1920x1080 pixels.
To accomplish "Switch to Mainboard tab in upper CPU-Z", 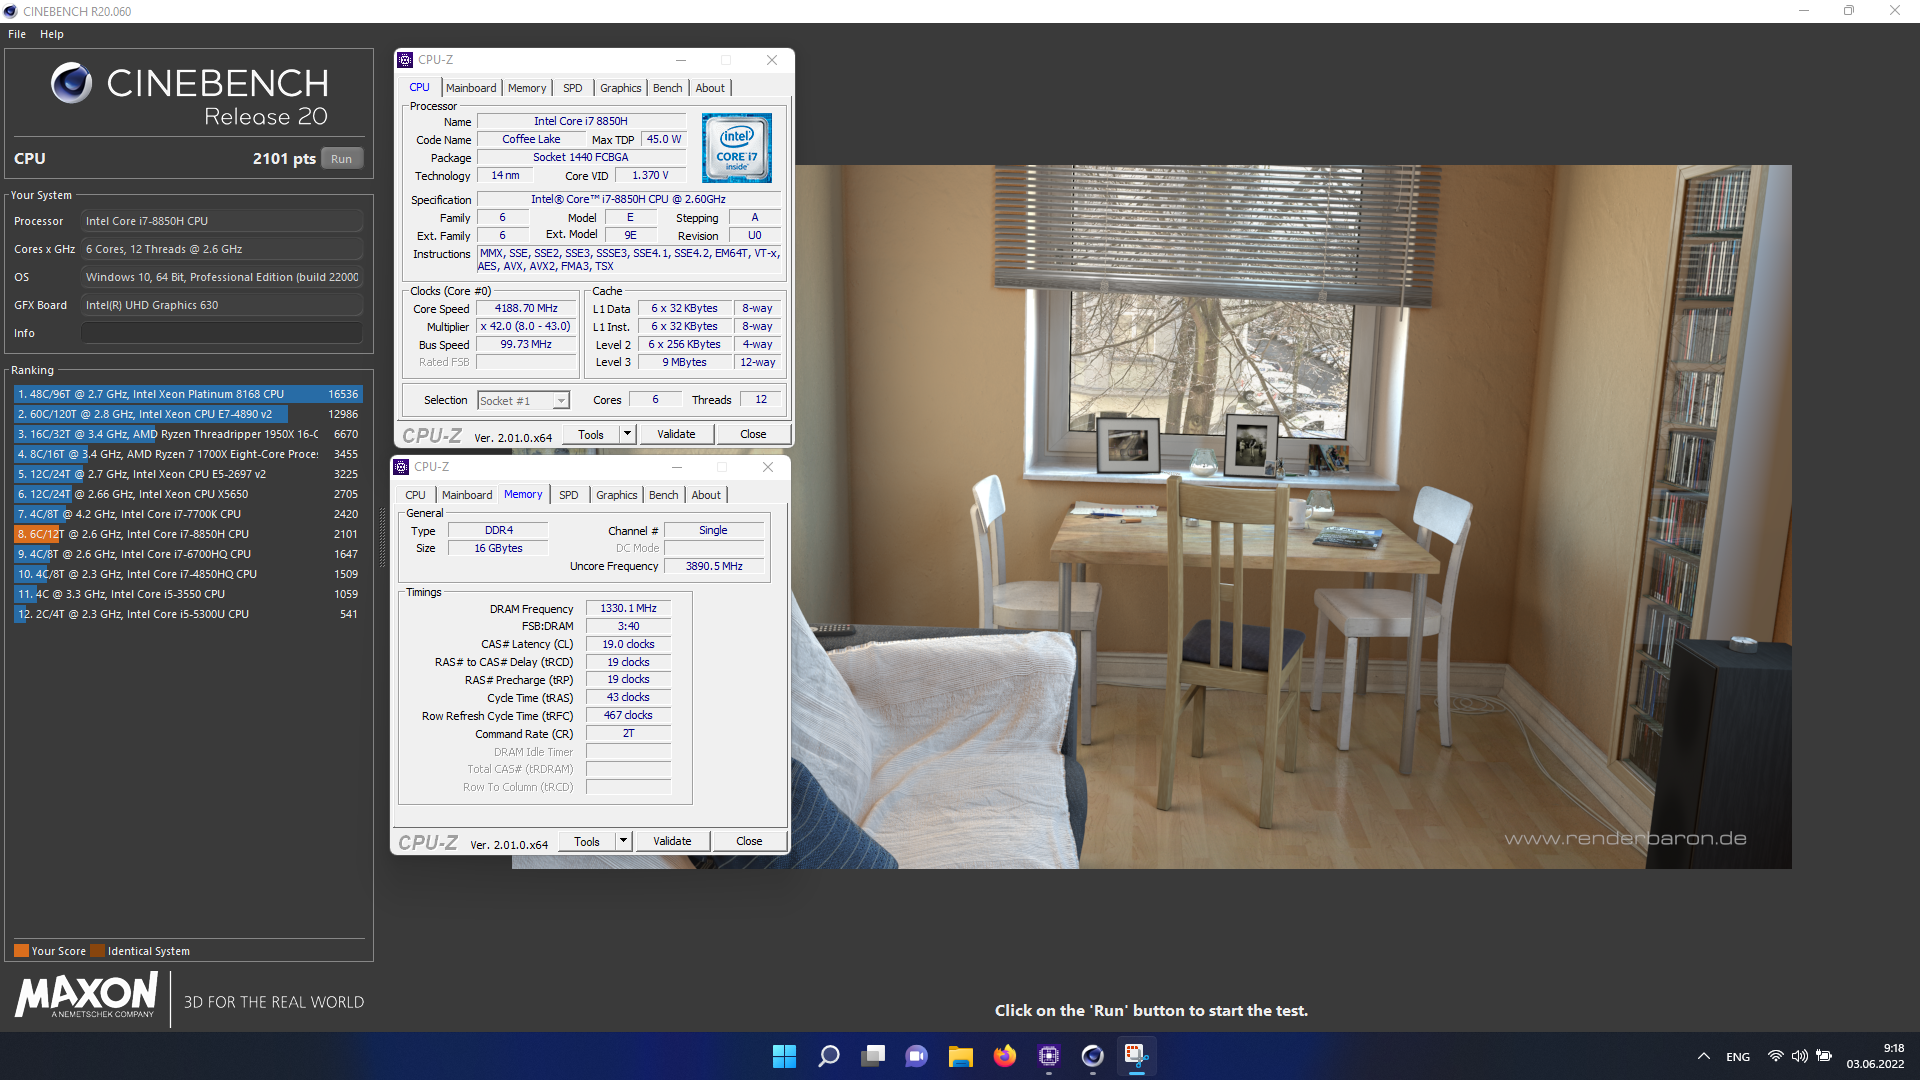I will point(471,88).
